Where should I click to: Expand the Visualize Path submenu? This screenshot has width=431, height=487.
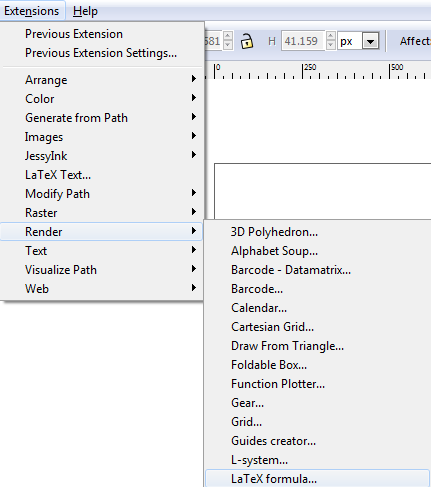pos(101,270)
